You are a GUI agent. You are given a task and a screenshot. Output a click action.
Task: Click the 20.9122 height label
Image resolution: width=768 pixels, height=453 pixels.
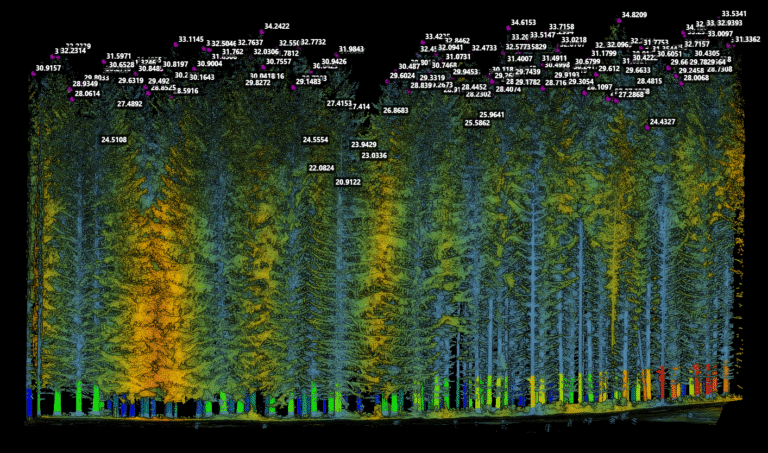tap(348, 182)
